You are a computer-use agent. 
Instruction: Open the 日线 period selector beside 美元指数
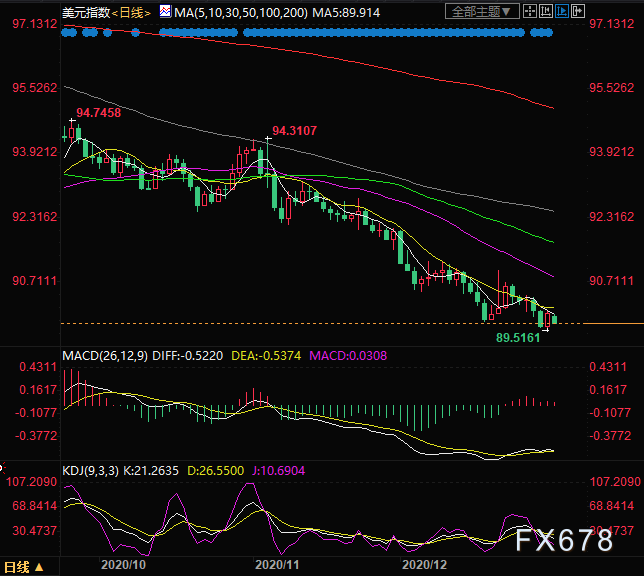[x=131, y=13]
